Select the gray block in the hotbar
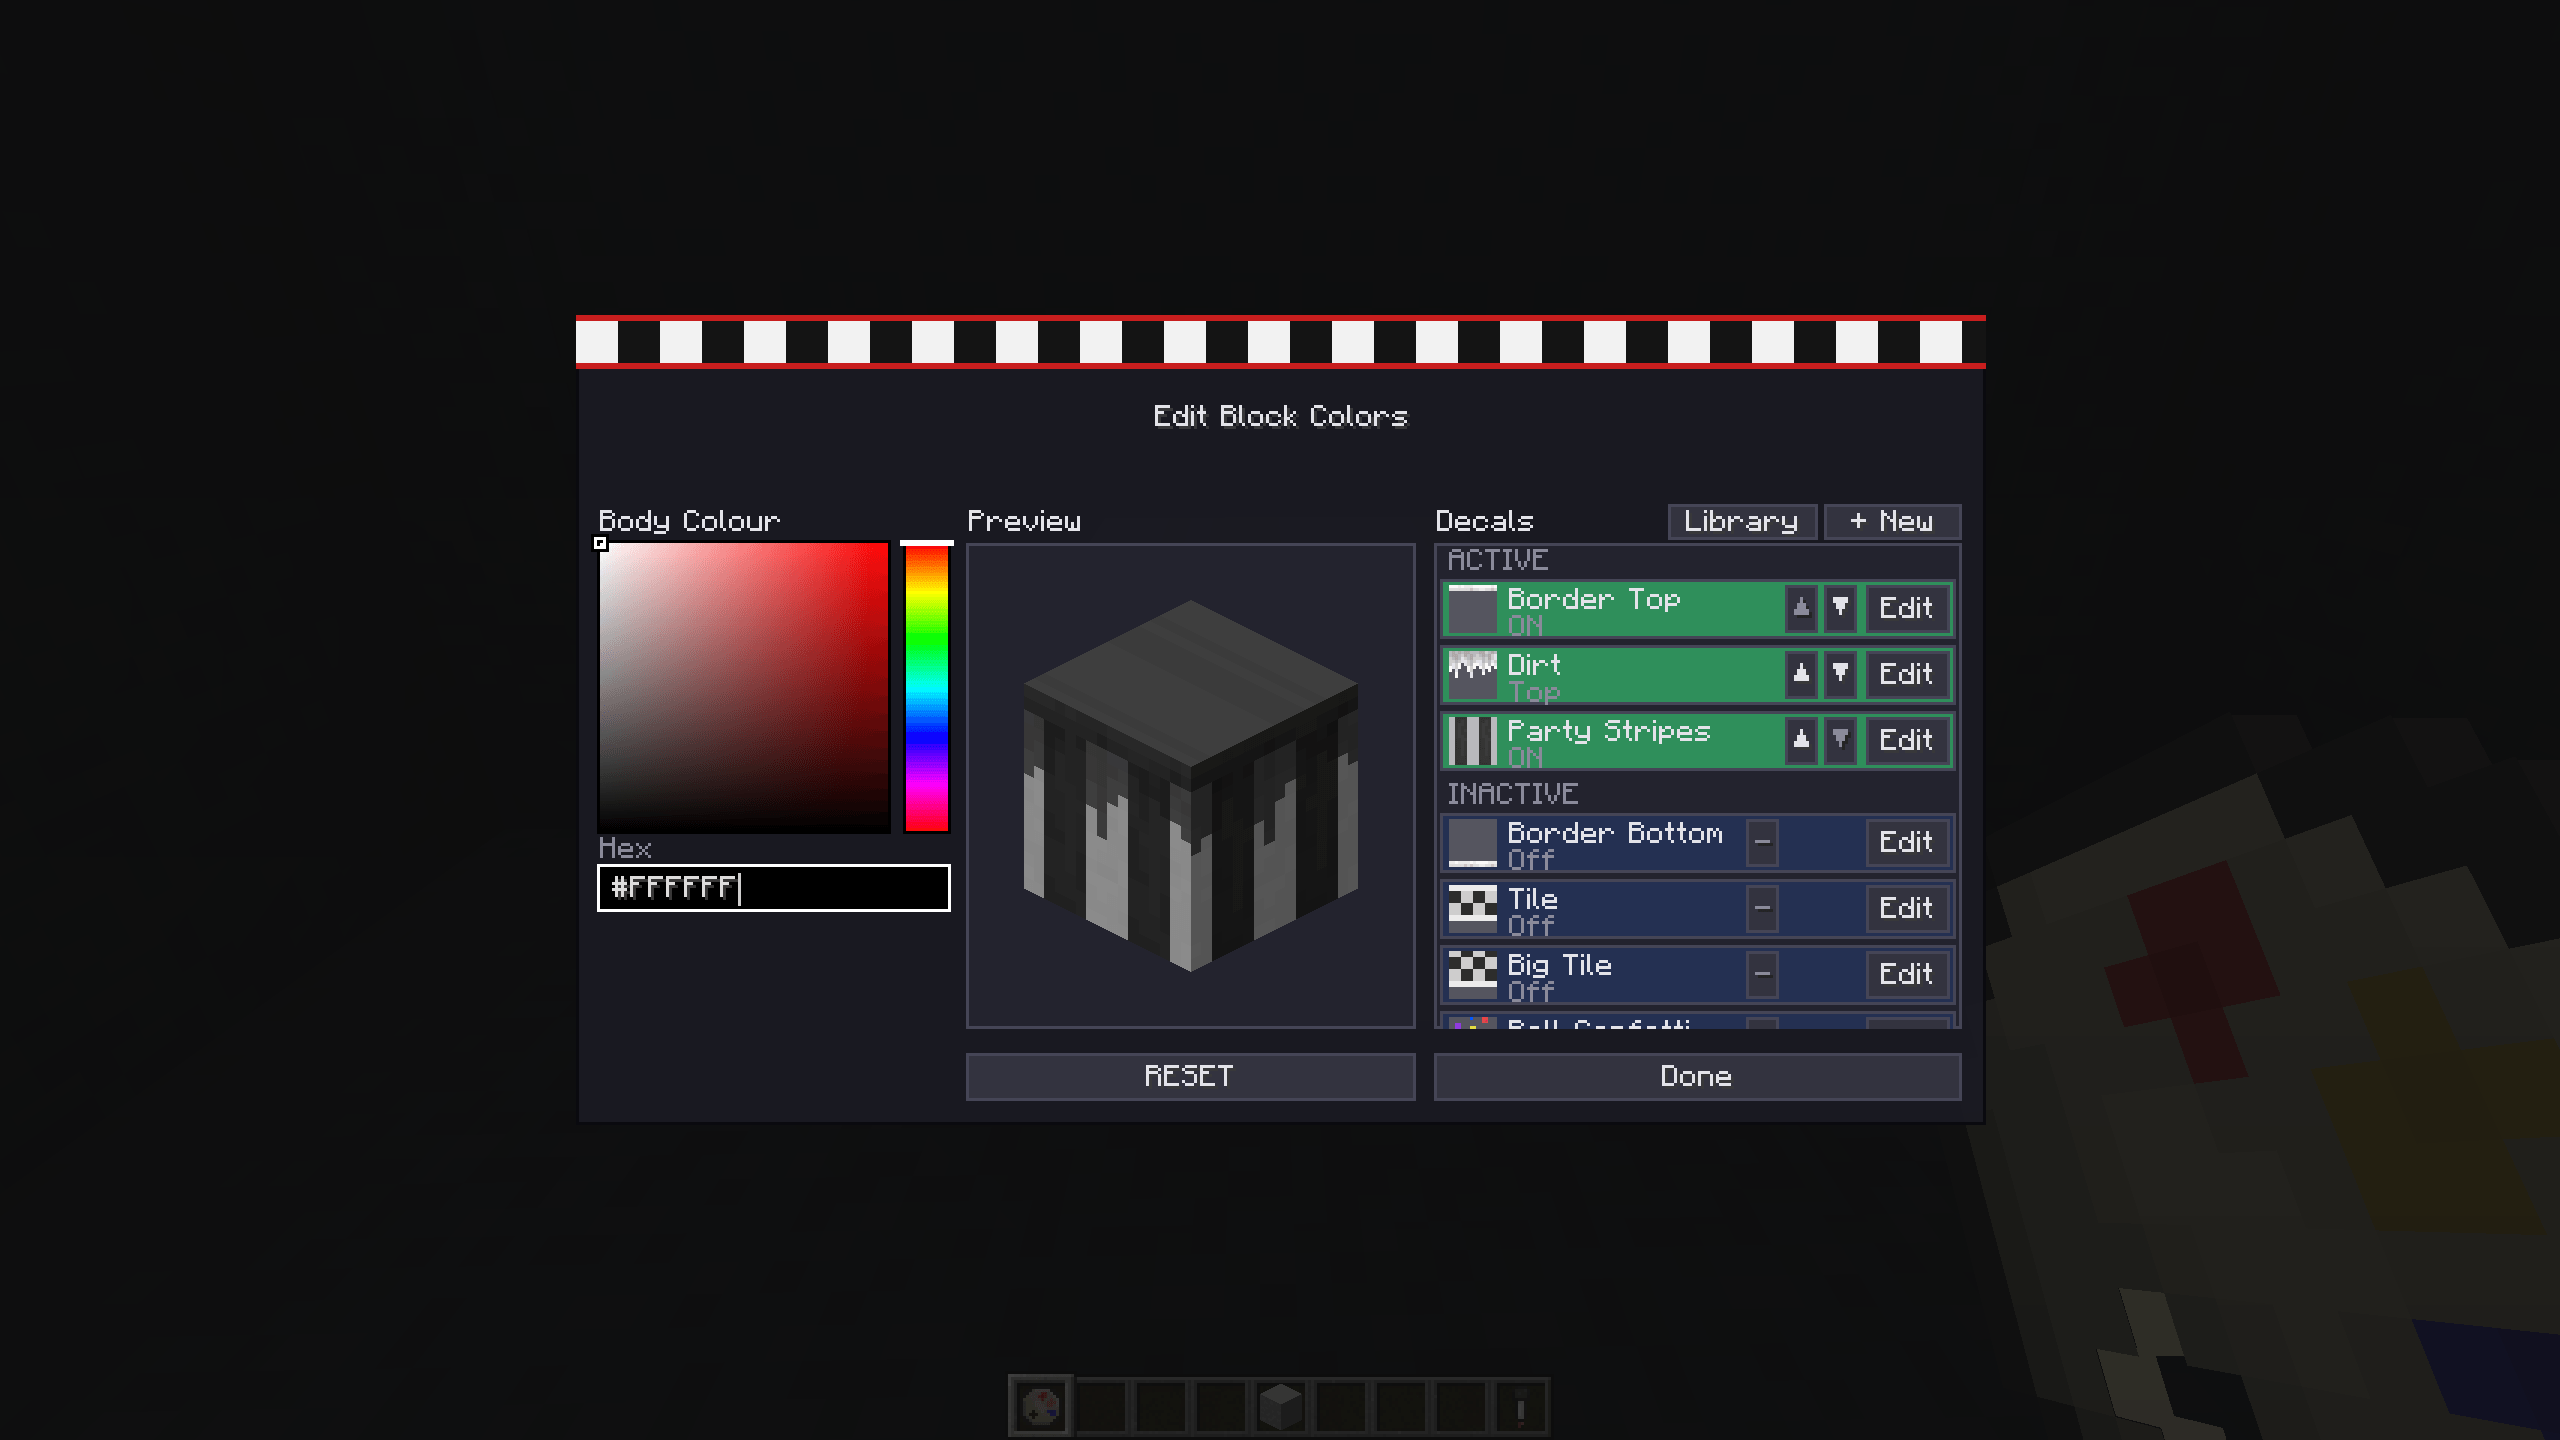This screenshot has height=1440, width=2560. pos(1280,1407)
